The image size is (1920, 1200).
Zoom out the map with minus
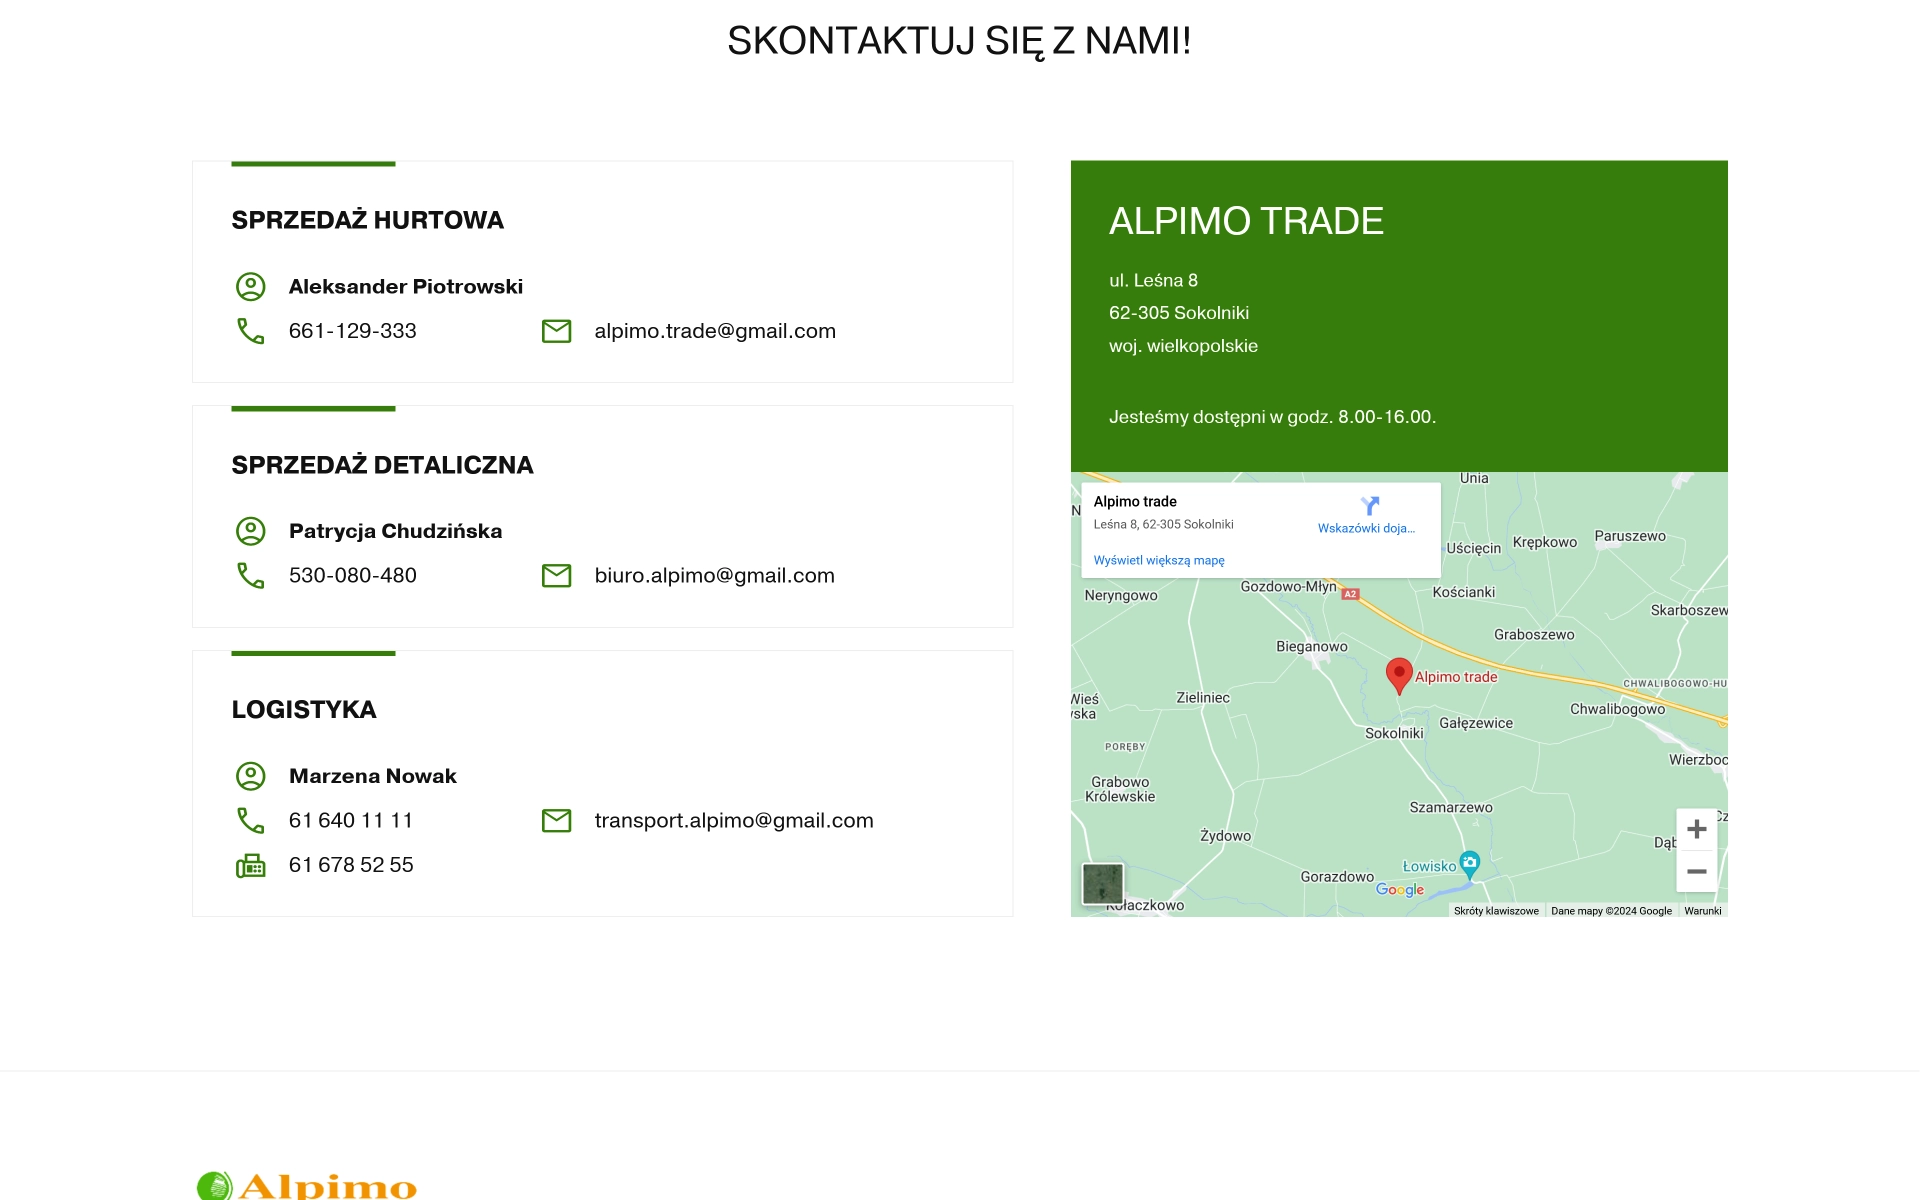1696,872
